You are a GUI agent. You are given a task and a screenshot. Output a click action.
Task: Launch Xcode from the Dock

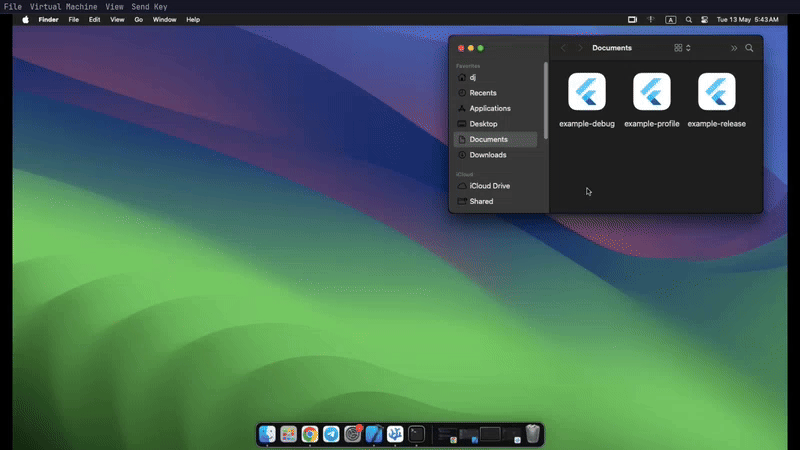pos(374,434)
